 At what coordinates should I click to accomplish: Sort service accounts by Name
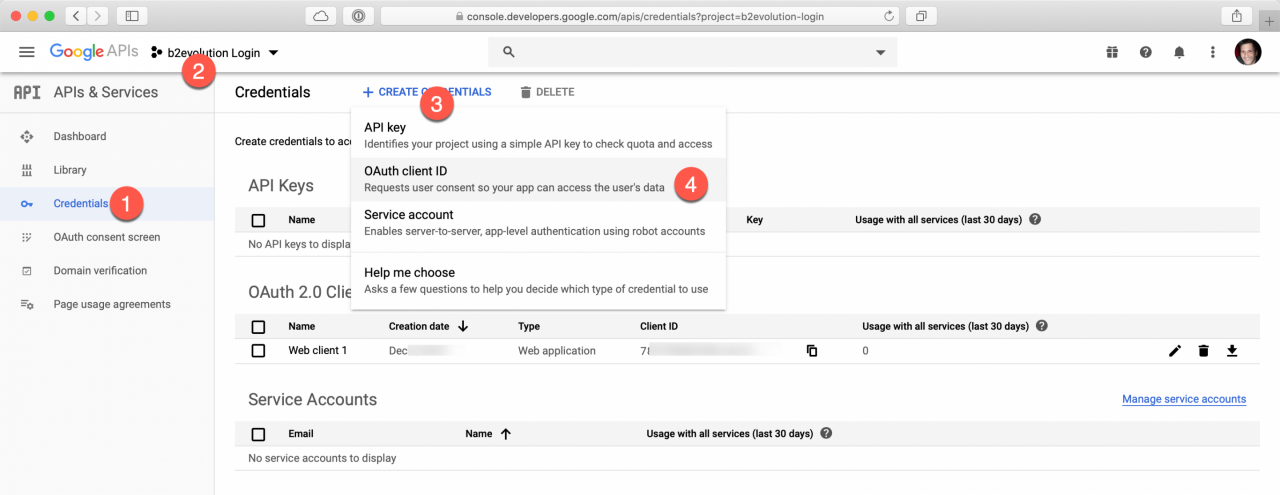[x=488, y=434]
